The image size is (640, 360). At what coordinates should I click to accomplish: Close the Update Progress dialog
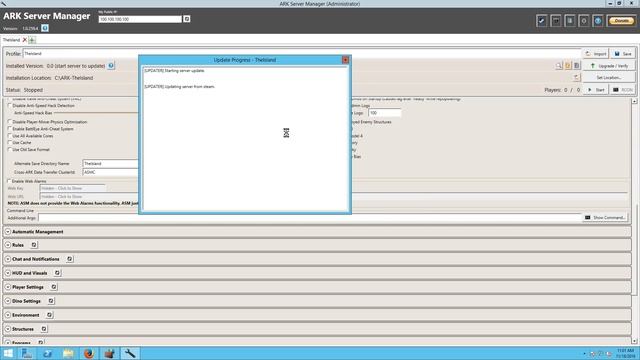tap(345, 60)
